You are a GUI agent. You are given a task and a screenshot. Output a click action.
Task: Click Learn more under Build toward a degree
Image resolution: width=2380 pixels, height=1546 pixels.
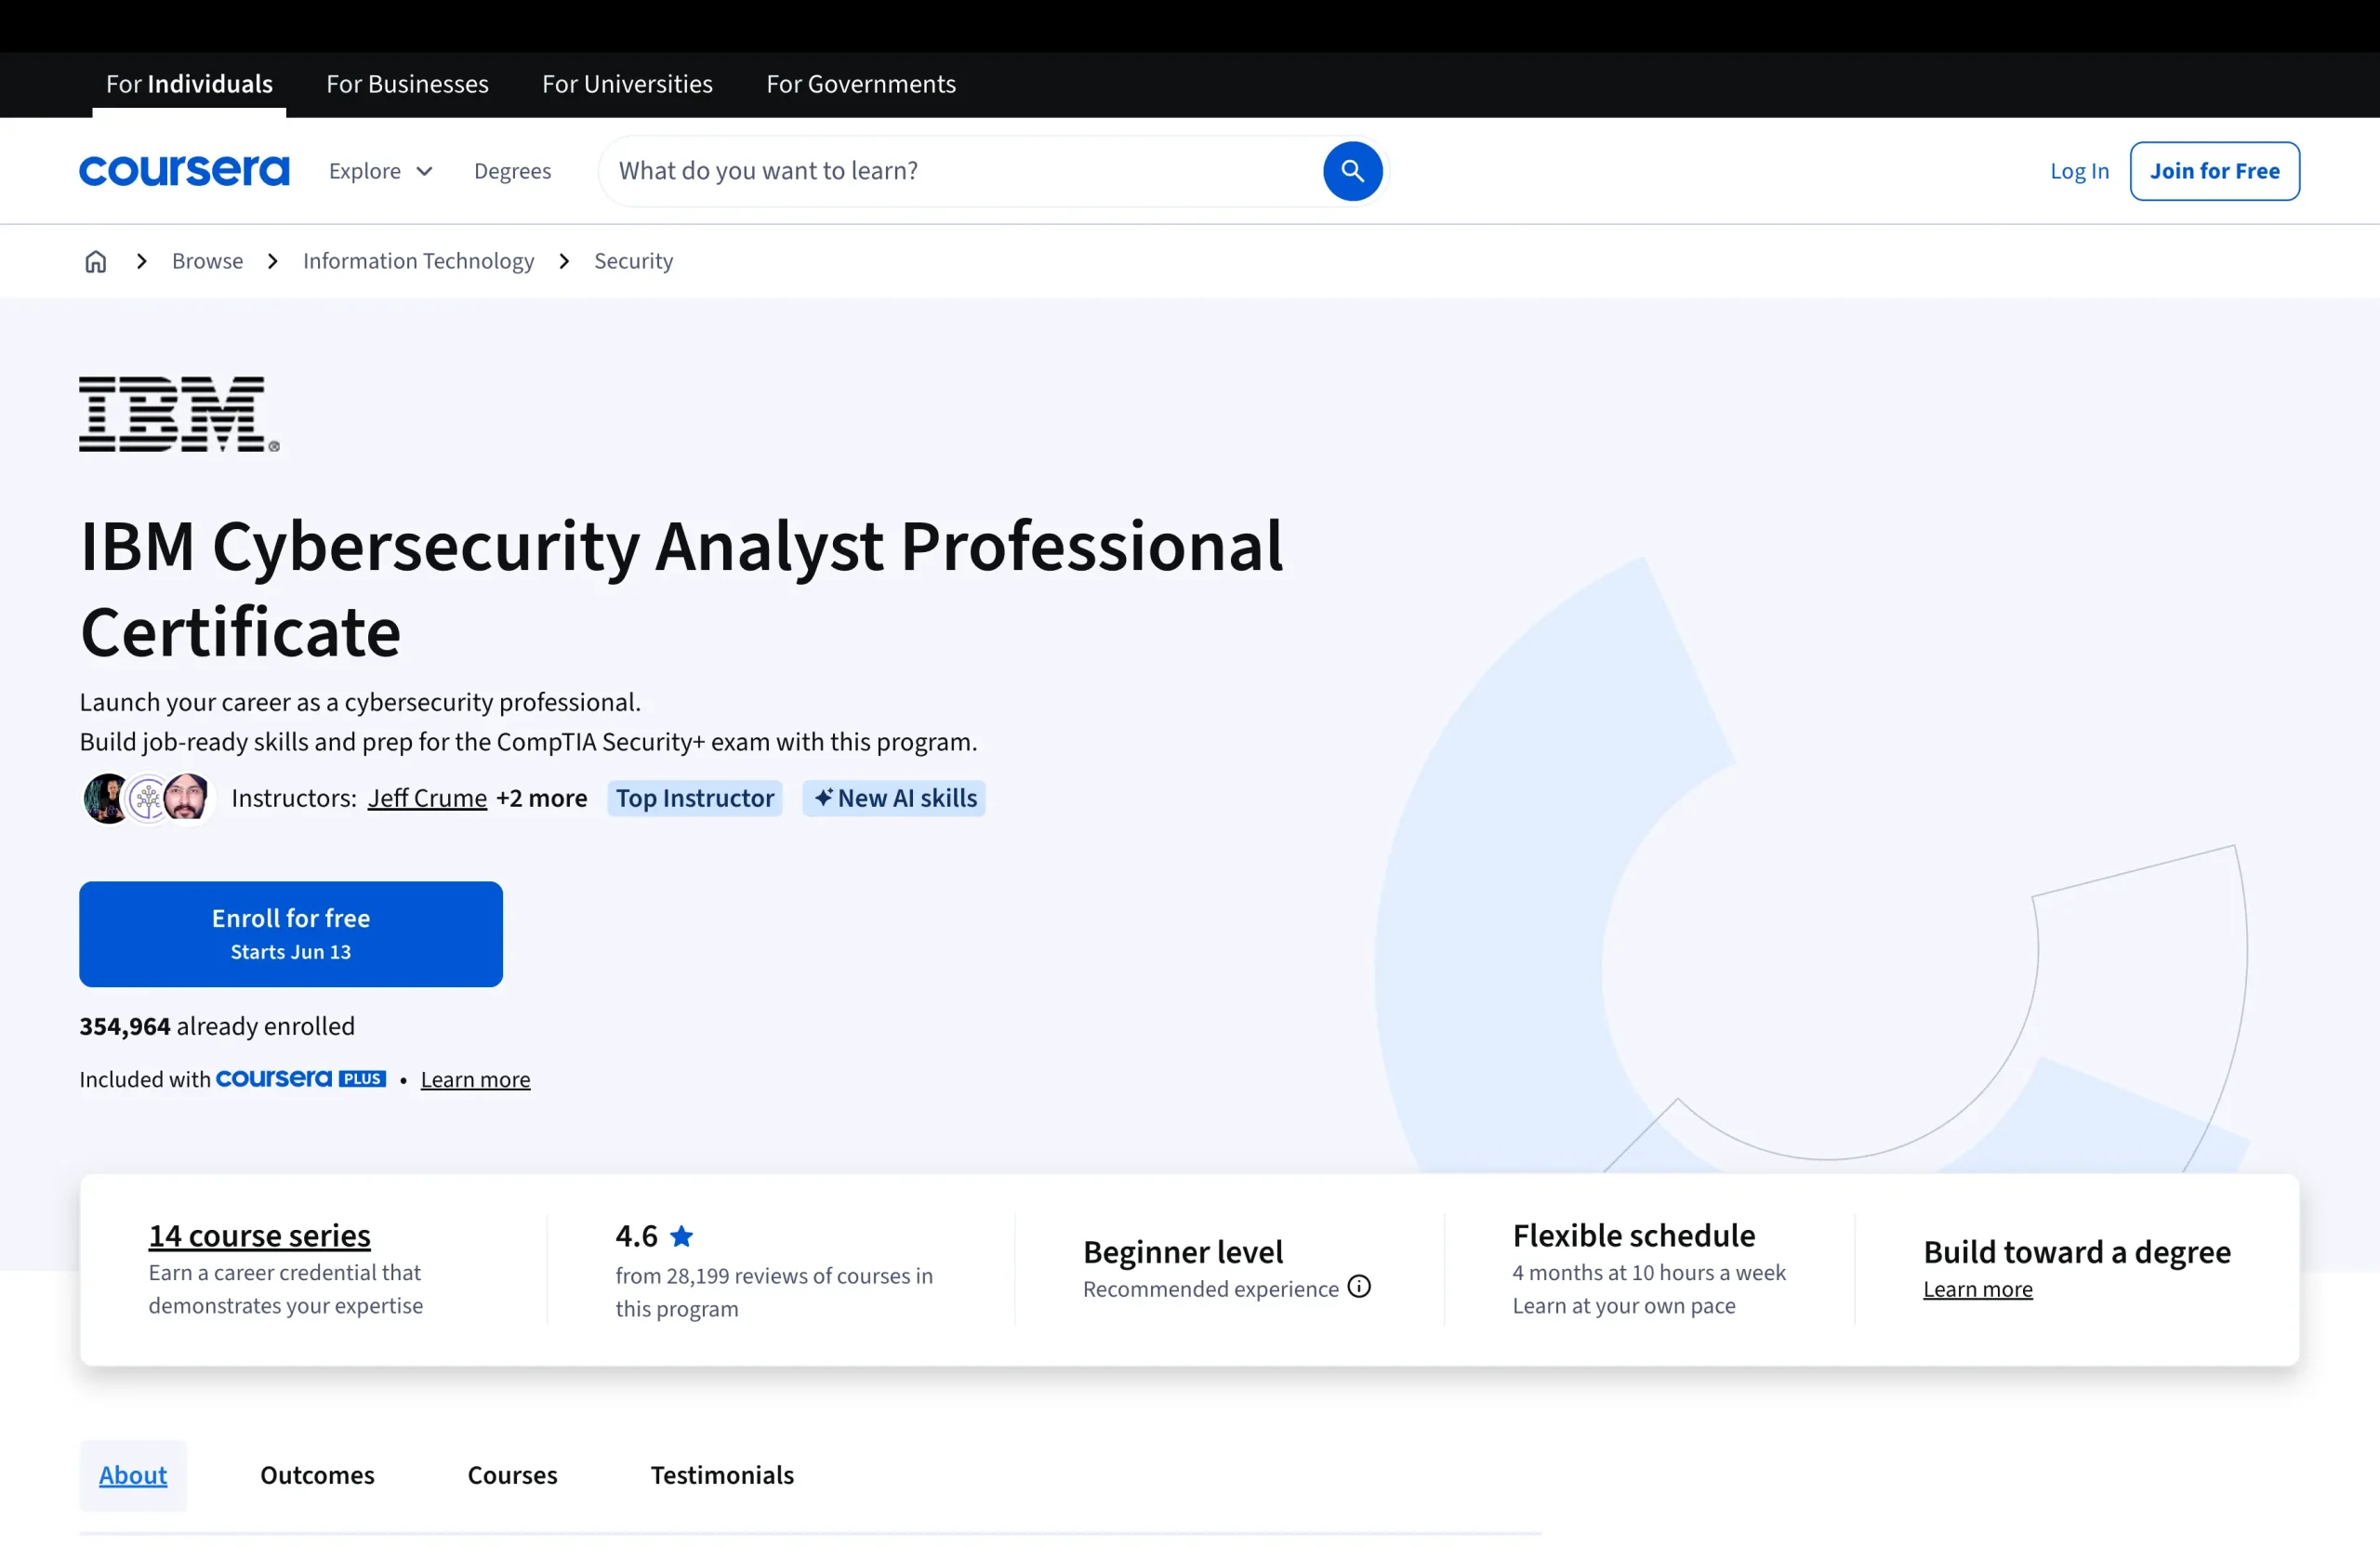pyautogui.click(x=1977, y=1289)
